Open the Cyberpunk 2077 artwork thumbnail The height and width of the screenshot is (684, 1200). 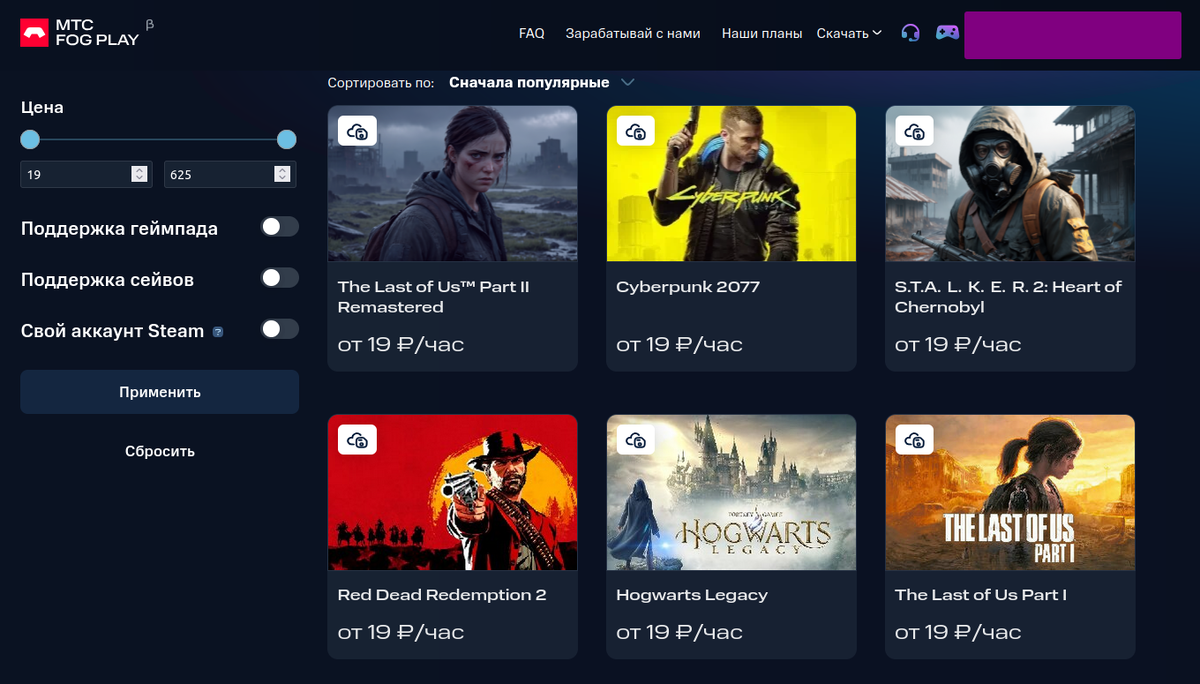pyautogui.click(x=731, y=184)
